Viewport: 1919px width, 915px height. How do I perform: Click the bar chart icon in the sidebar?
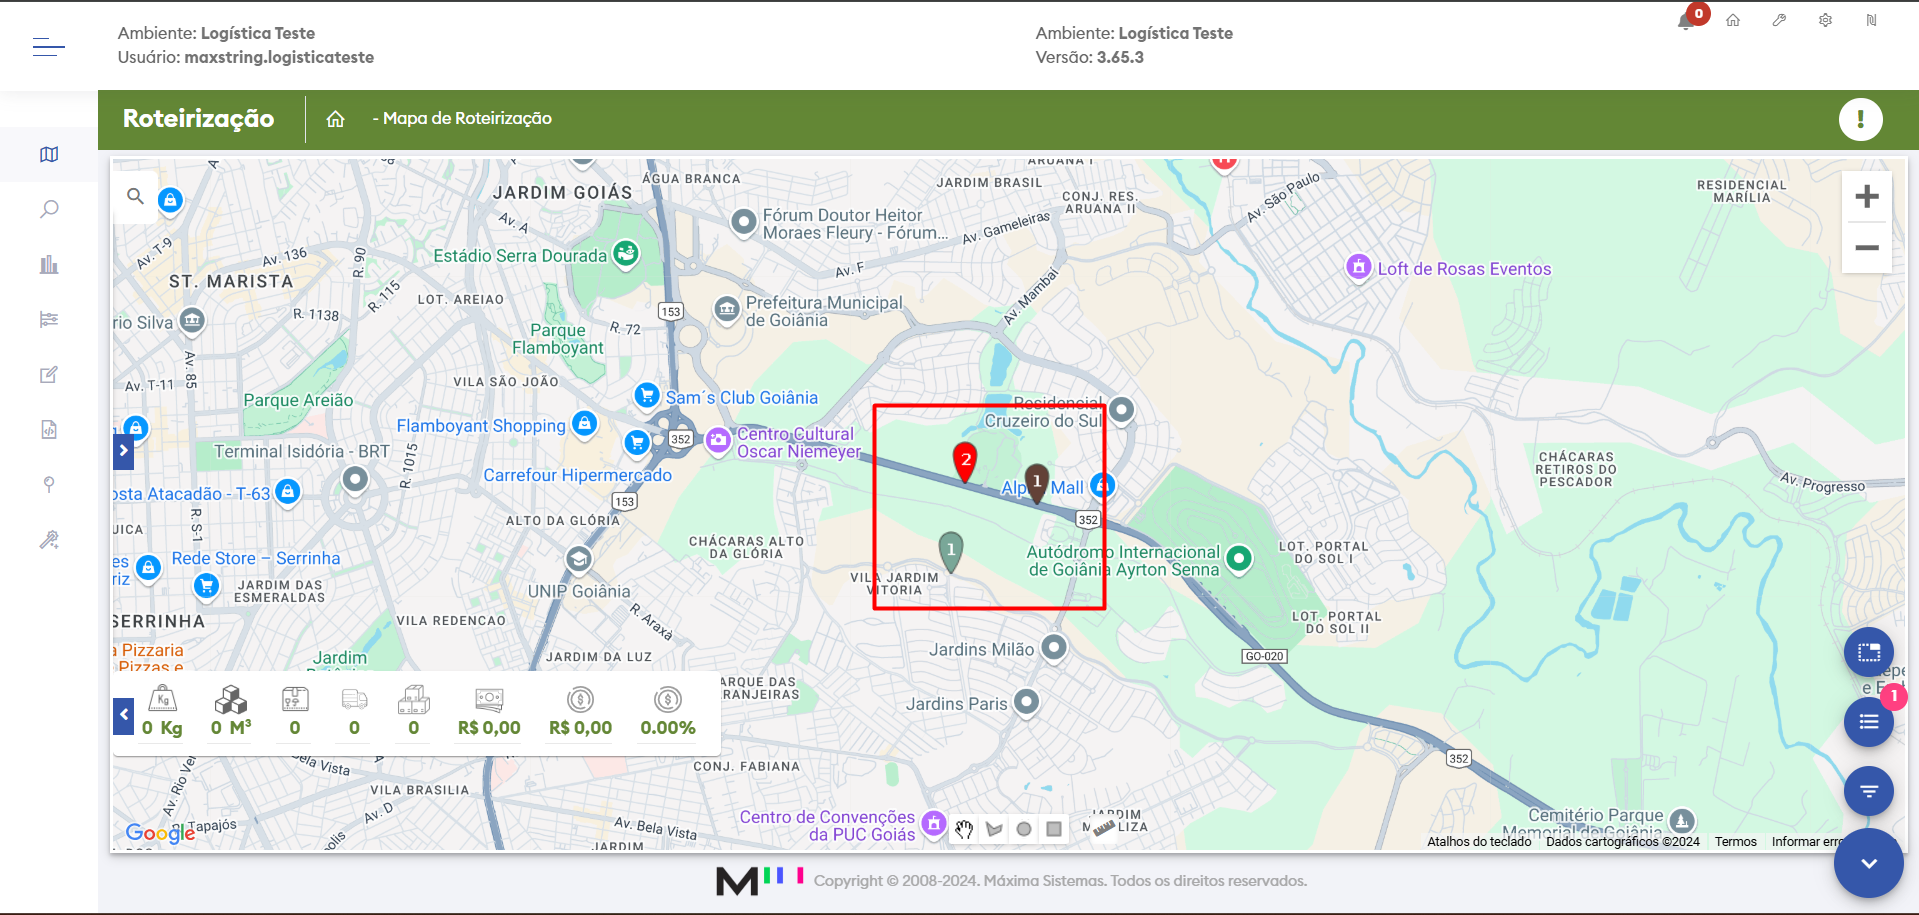[x=49, y=265]
